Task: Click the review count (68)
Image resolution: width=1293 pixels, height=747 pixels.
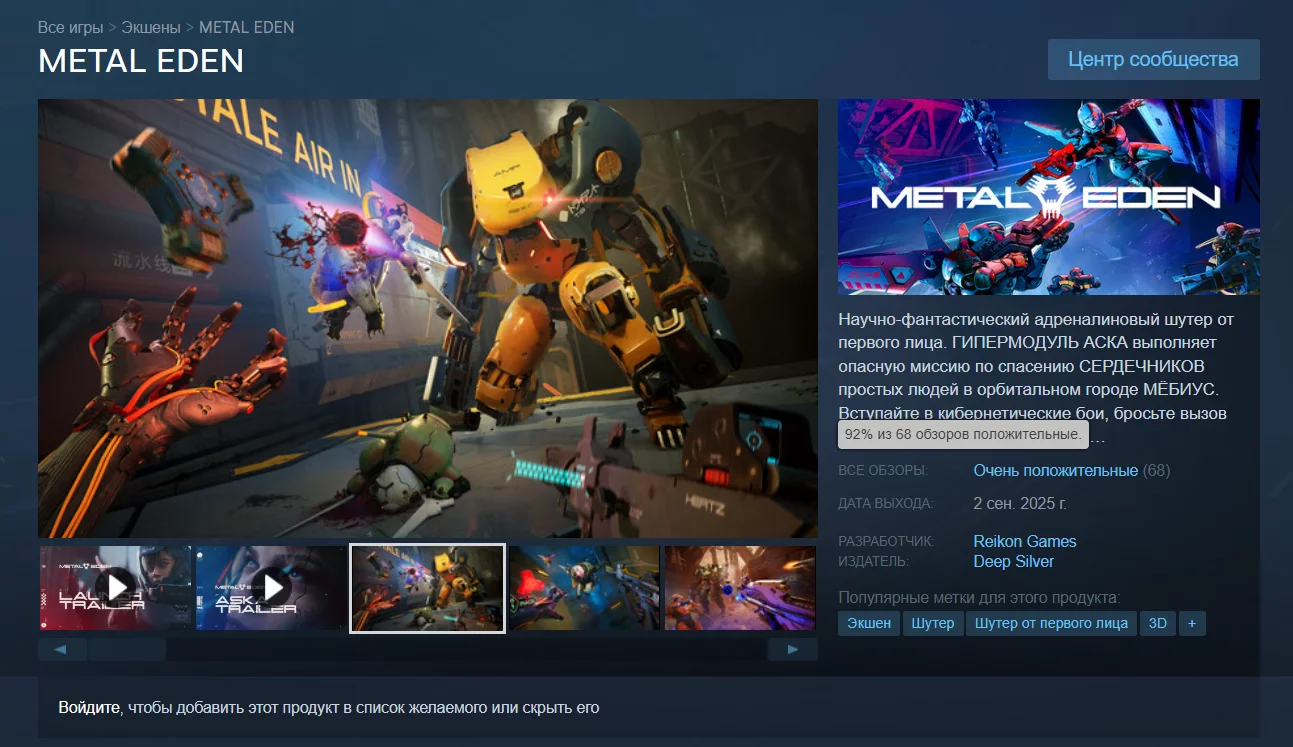Action: click(1156, 470)
